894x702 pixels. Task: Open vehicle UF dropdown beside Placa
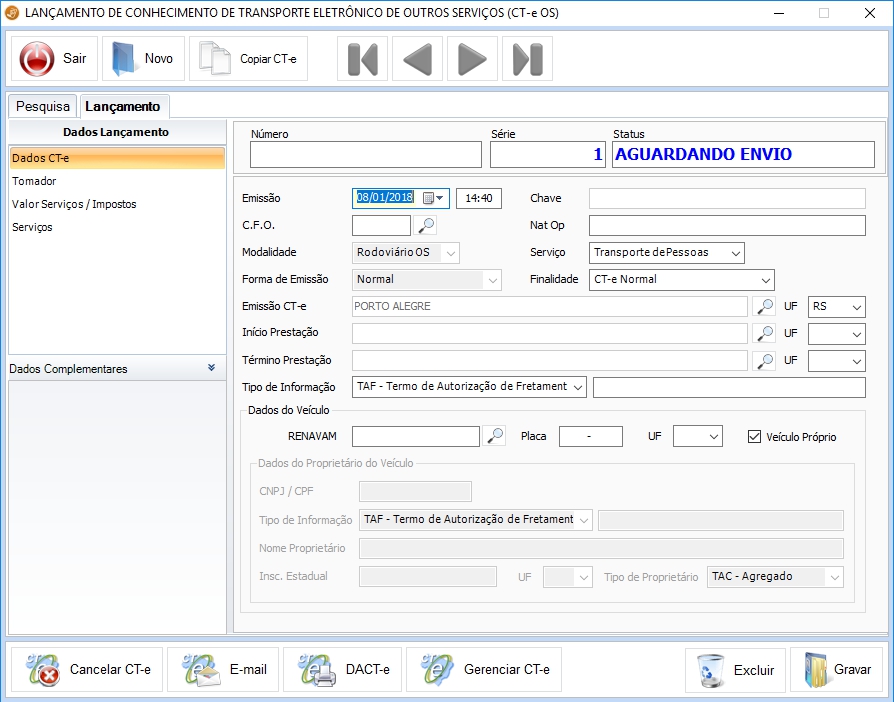pos(698,437)
